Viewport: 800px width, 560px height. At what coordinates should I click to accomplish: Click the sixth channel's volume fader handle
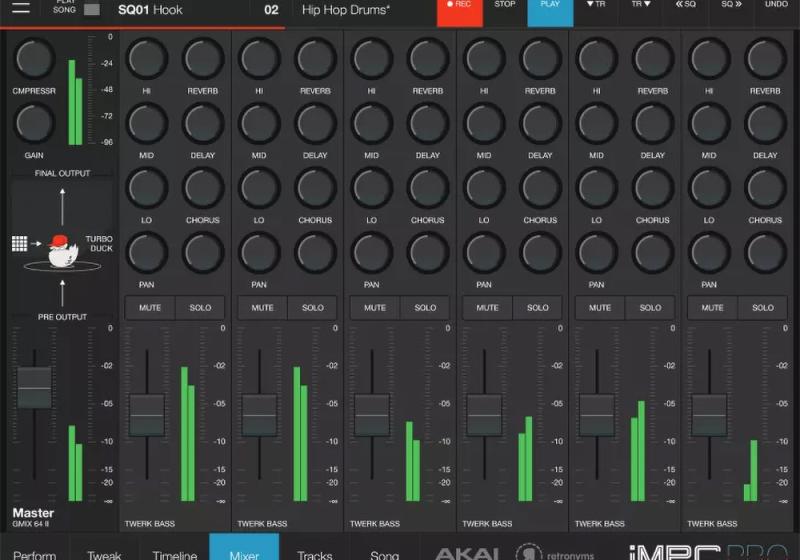click(709, 415)
